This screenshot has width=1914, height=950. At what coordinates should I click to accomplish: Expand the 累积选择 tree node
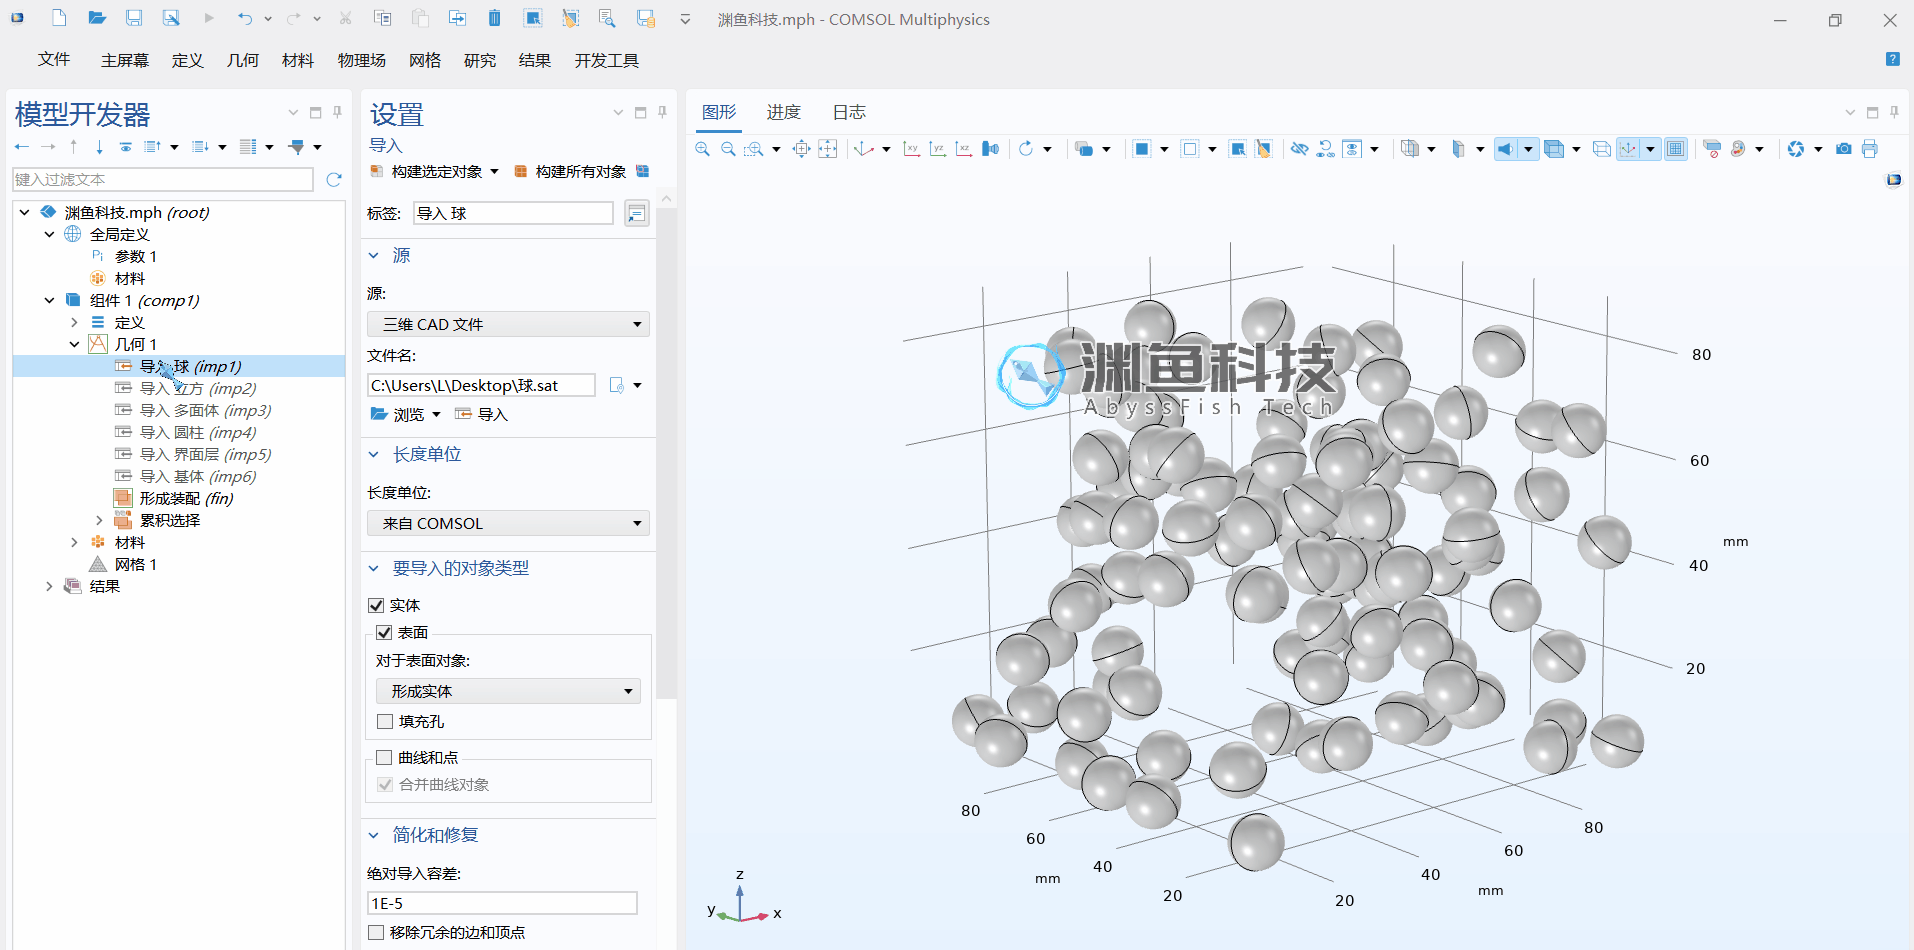[99, 520]
